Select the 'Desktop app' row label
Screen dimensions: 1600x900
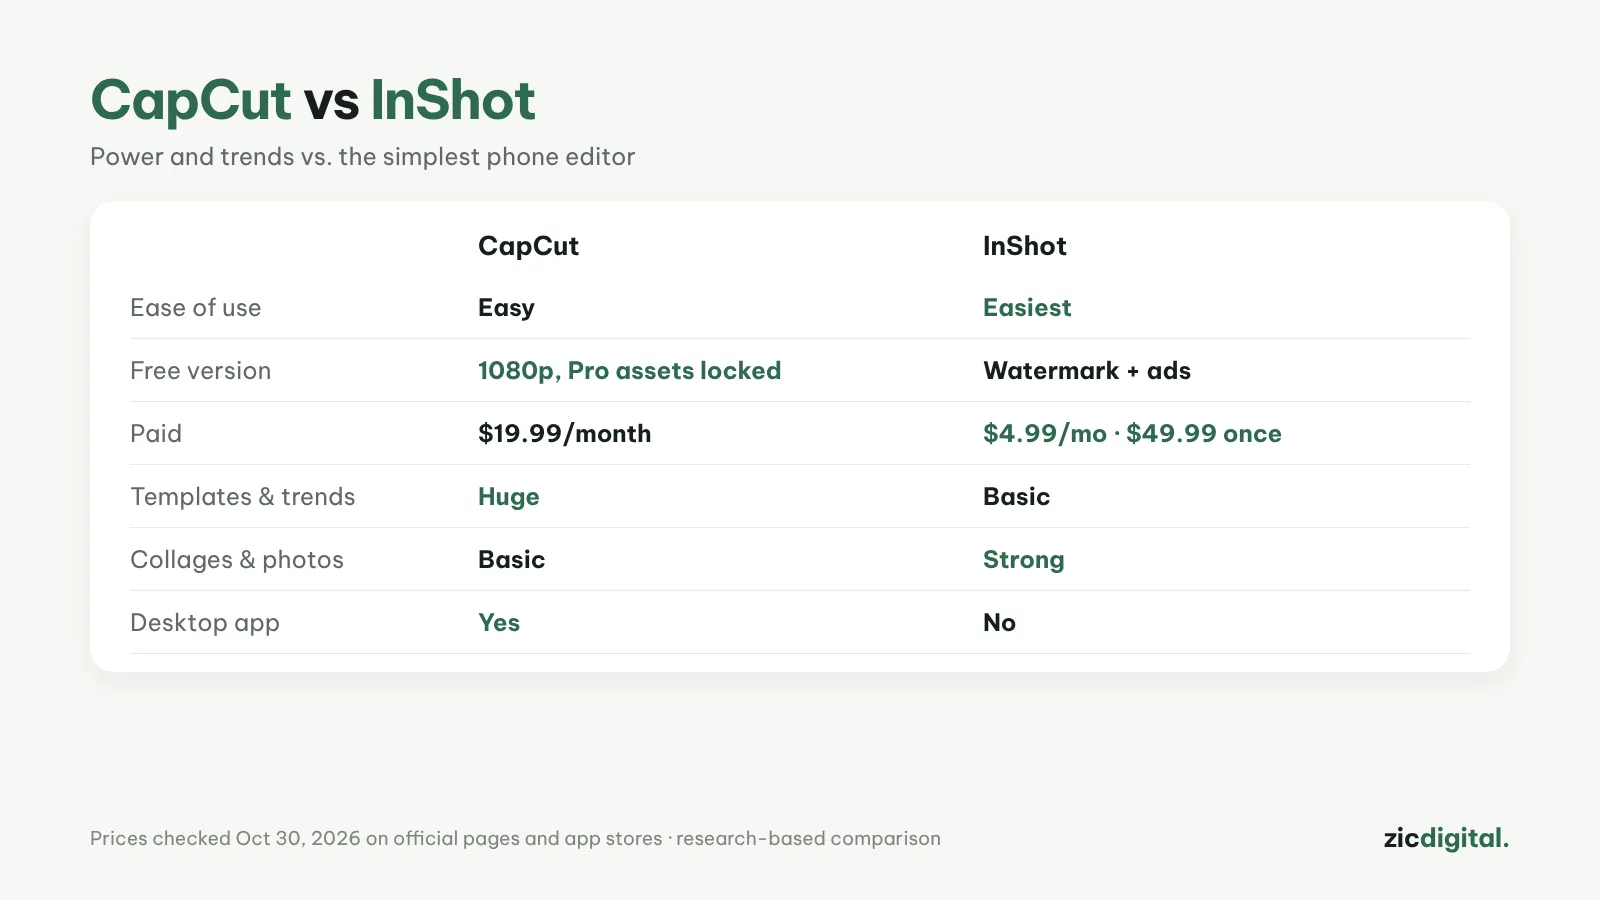click(x=205, y=624)
